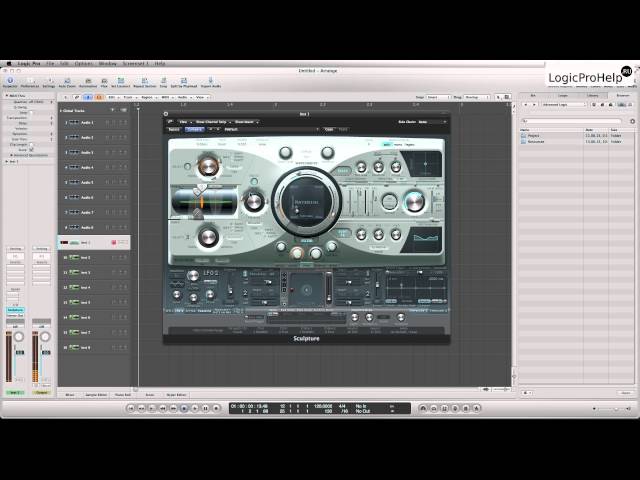Open the plugin window View dropdown
640x480 pixels.
[184, 122]
